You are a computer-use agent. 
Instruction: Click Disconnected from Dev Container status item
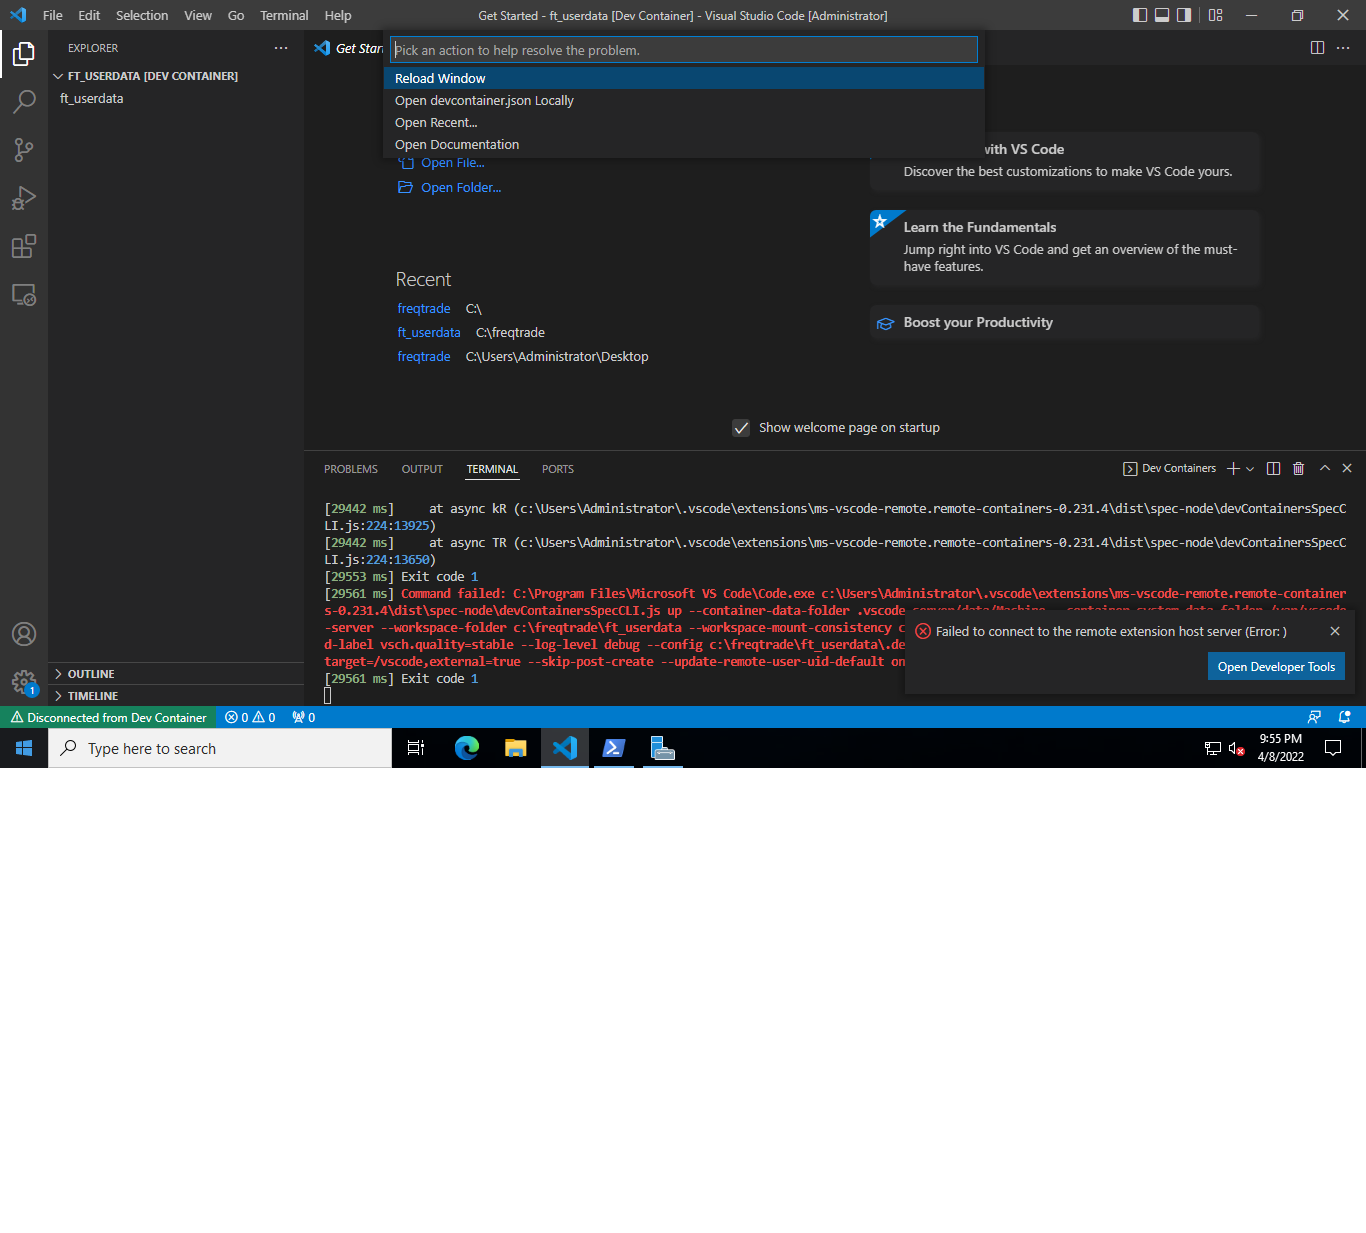(x=108, y=717)
